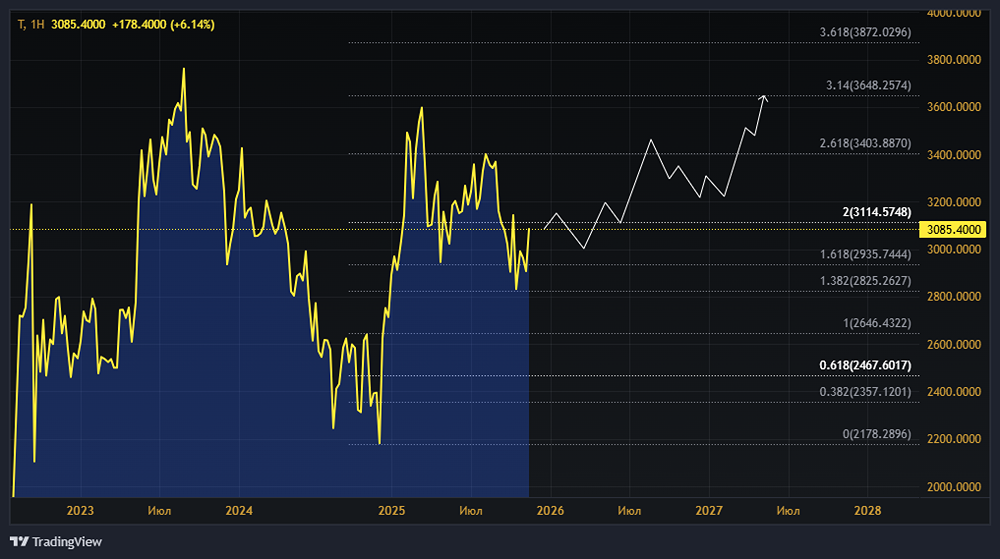Click the 2600.0000 price axis label

point(953,345)
